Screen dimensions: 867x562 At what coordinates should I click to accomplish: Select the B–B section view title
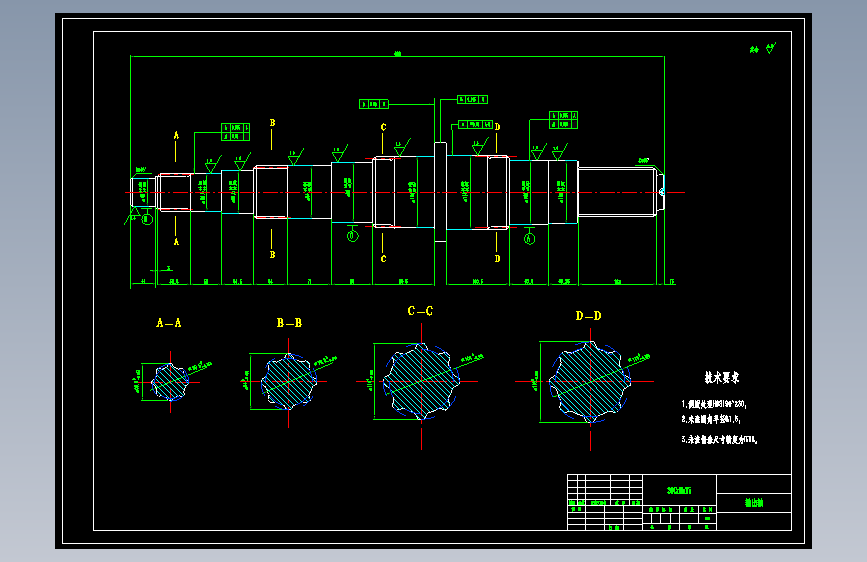[289, 323]
